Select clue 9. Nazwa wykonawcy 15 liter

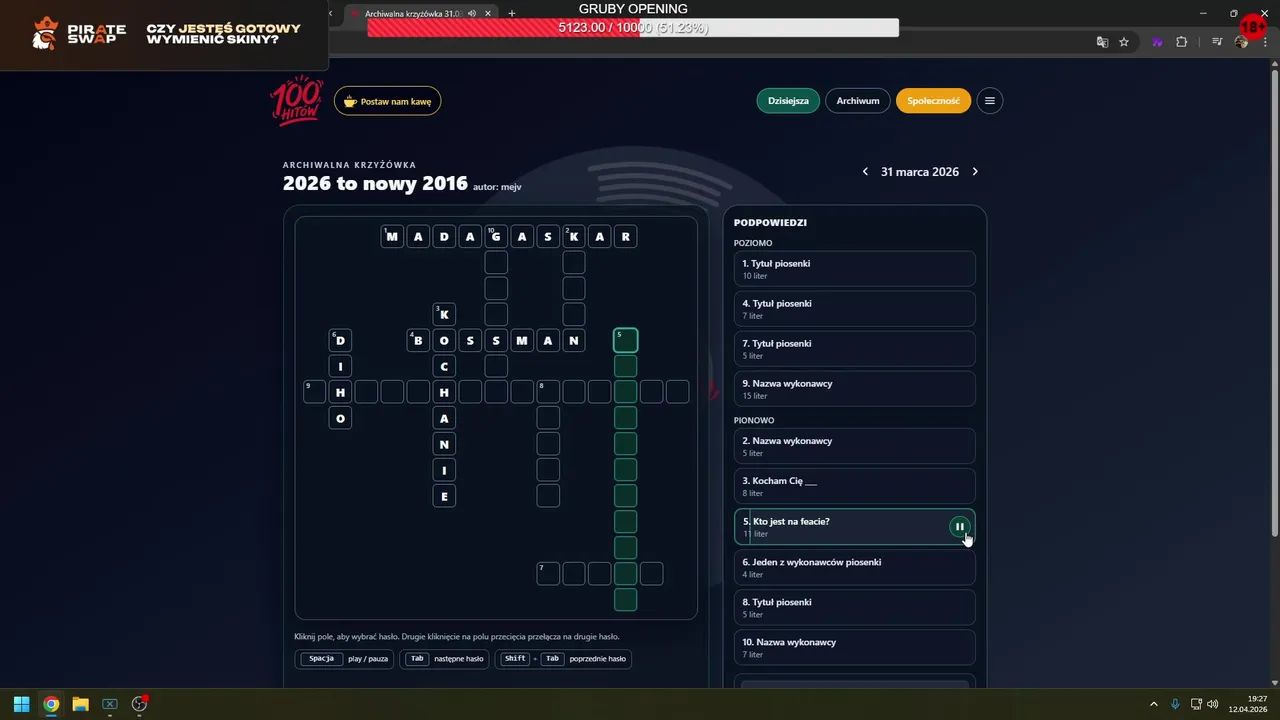[x=855, y=389]
